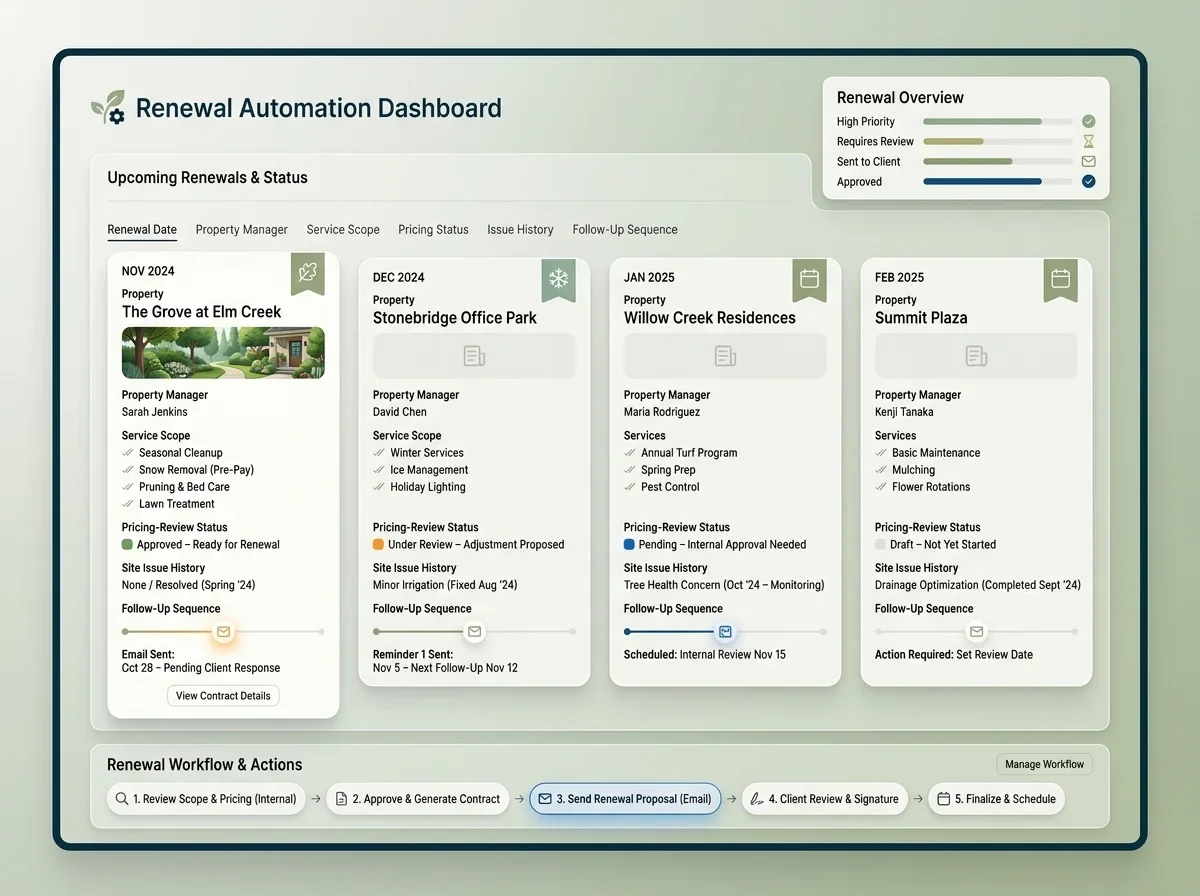Click the Holiday Lighting check mark
The image size is (1200, 896).
[379, 487]
